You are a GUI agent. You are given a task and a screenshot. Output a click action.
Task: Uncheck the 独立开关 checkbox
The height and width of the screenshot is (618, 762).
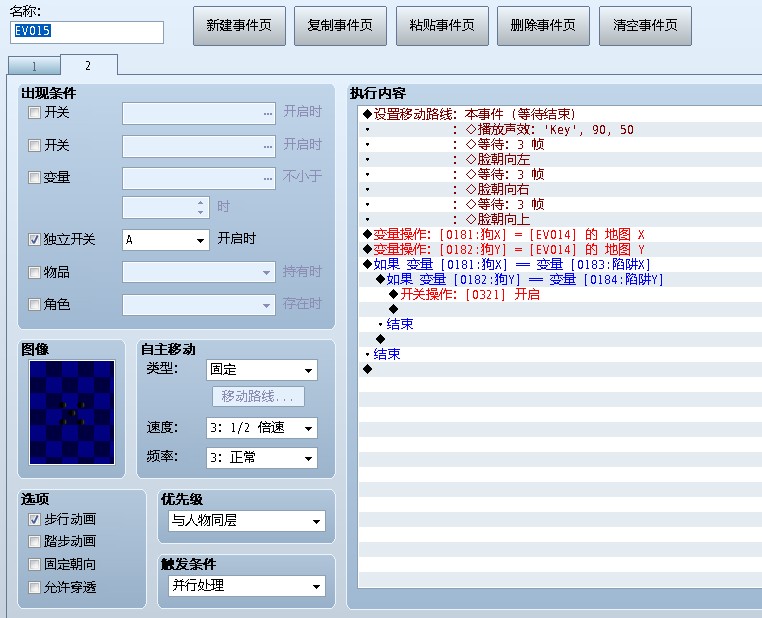pos(34,239)
